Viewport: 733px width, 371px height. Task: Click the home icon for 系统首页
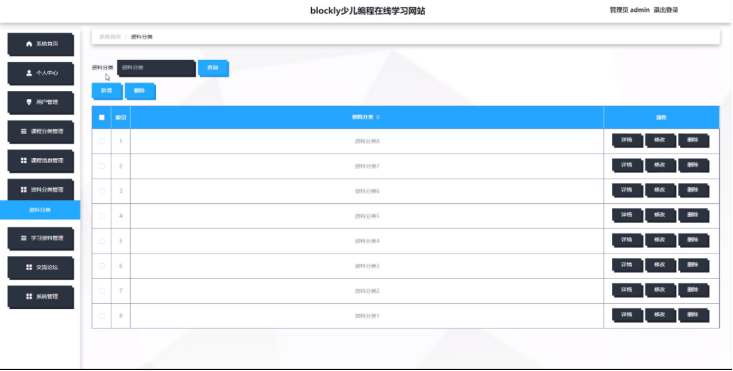pyautogui.click(x=29, y=44)
